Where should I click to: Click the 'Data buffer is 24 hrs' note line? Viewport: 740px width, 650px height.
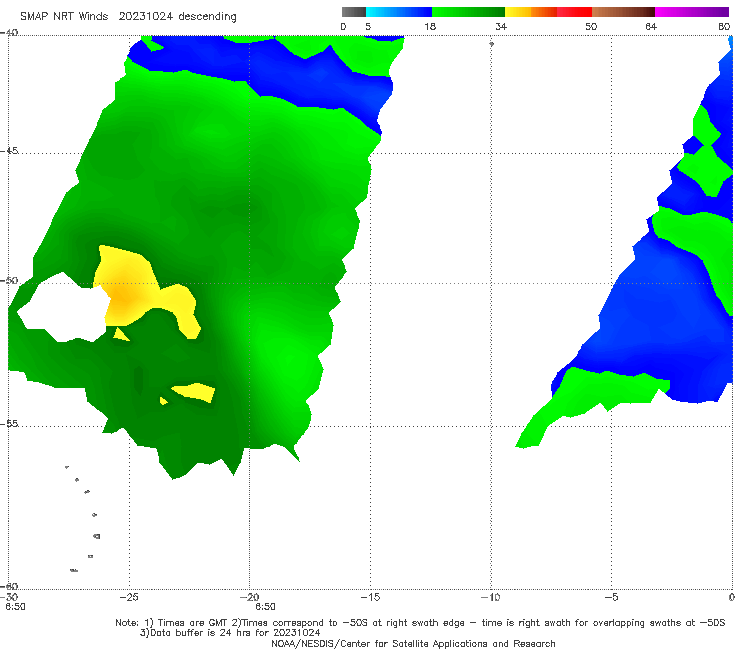point(230,633)
